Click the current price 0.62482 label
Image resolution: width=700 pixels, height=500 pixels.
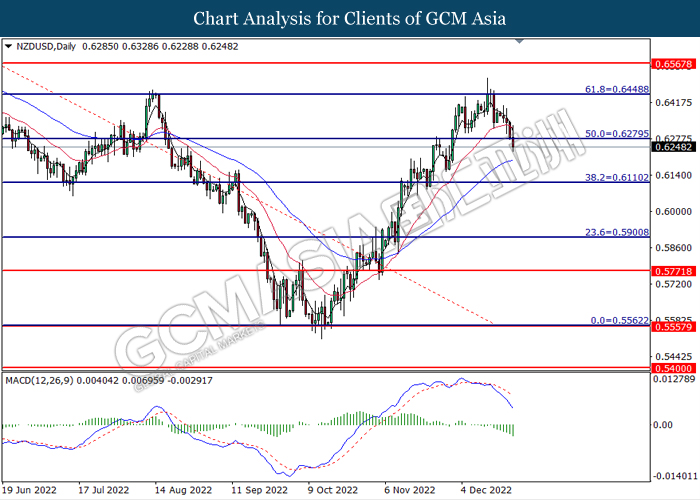pos(674,147)
